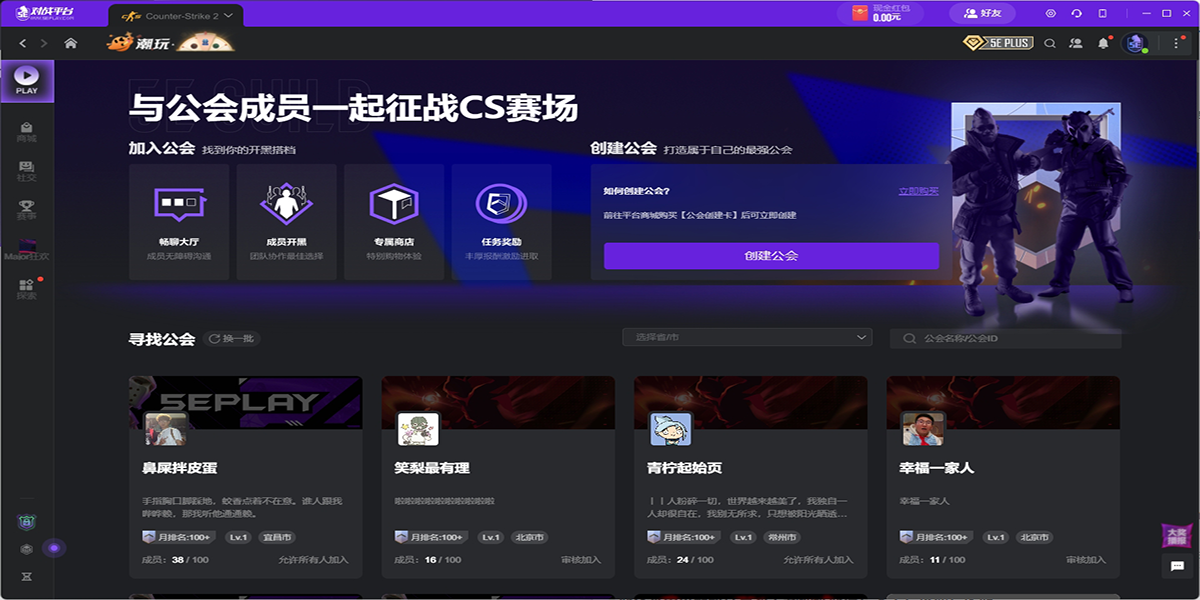The width and height of the screenshot is (1200, 600).
Task: Open the 青柠起始页 guild card
Action: 750,477
